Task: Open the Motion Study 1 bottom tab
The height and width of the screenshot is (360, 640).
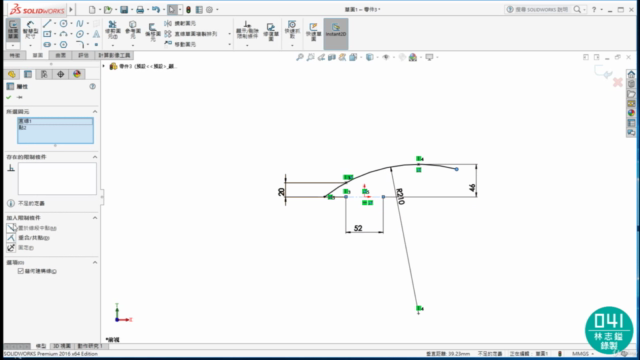Action: 90,346
